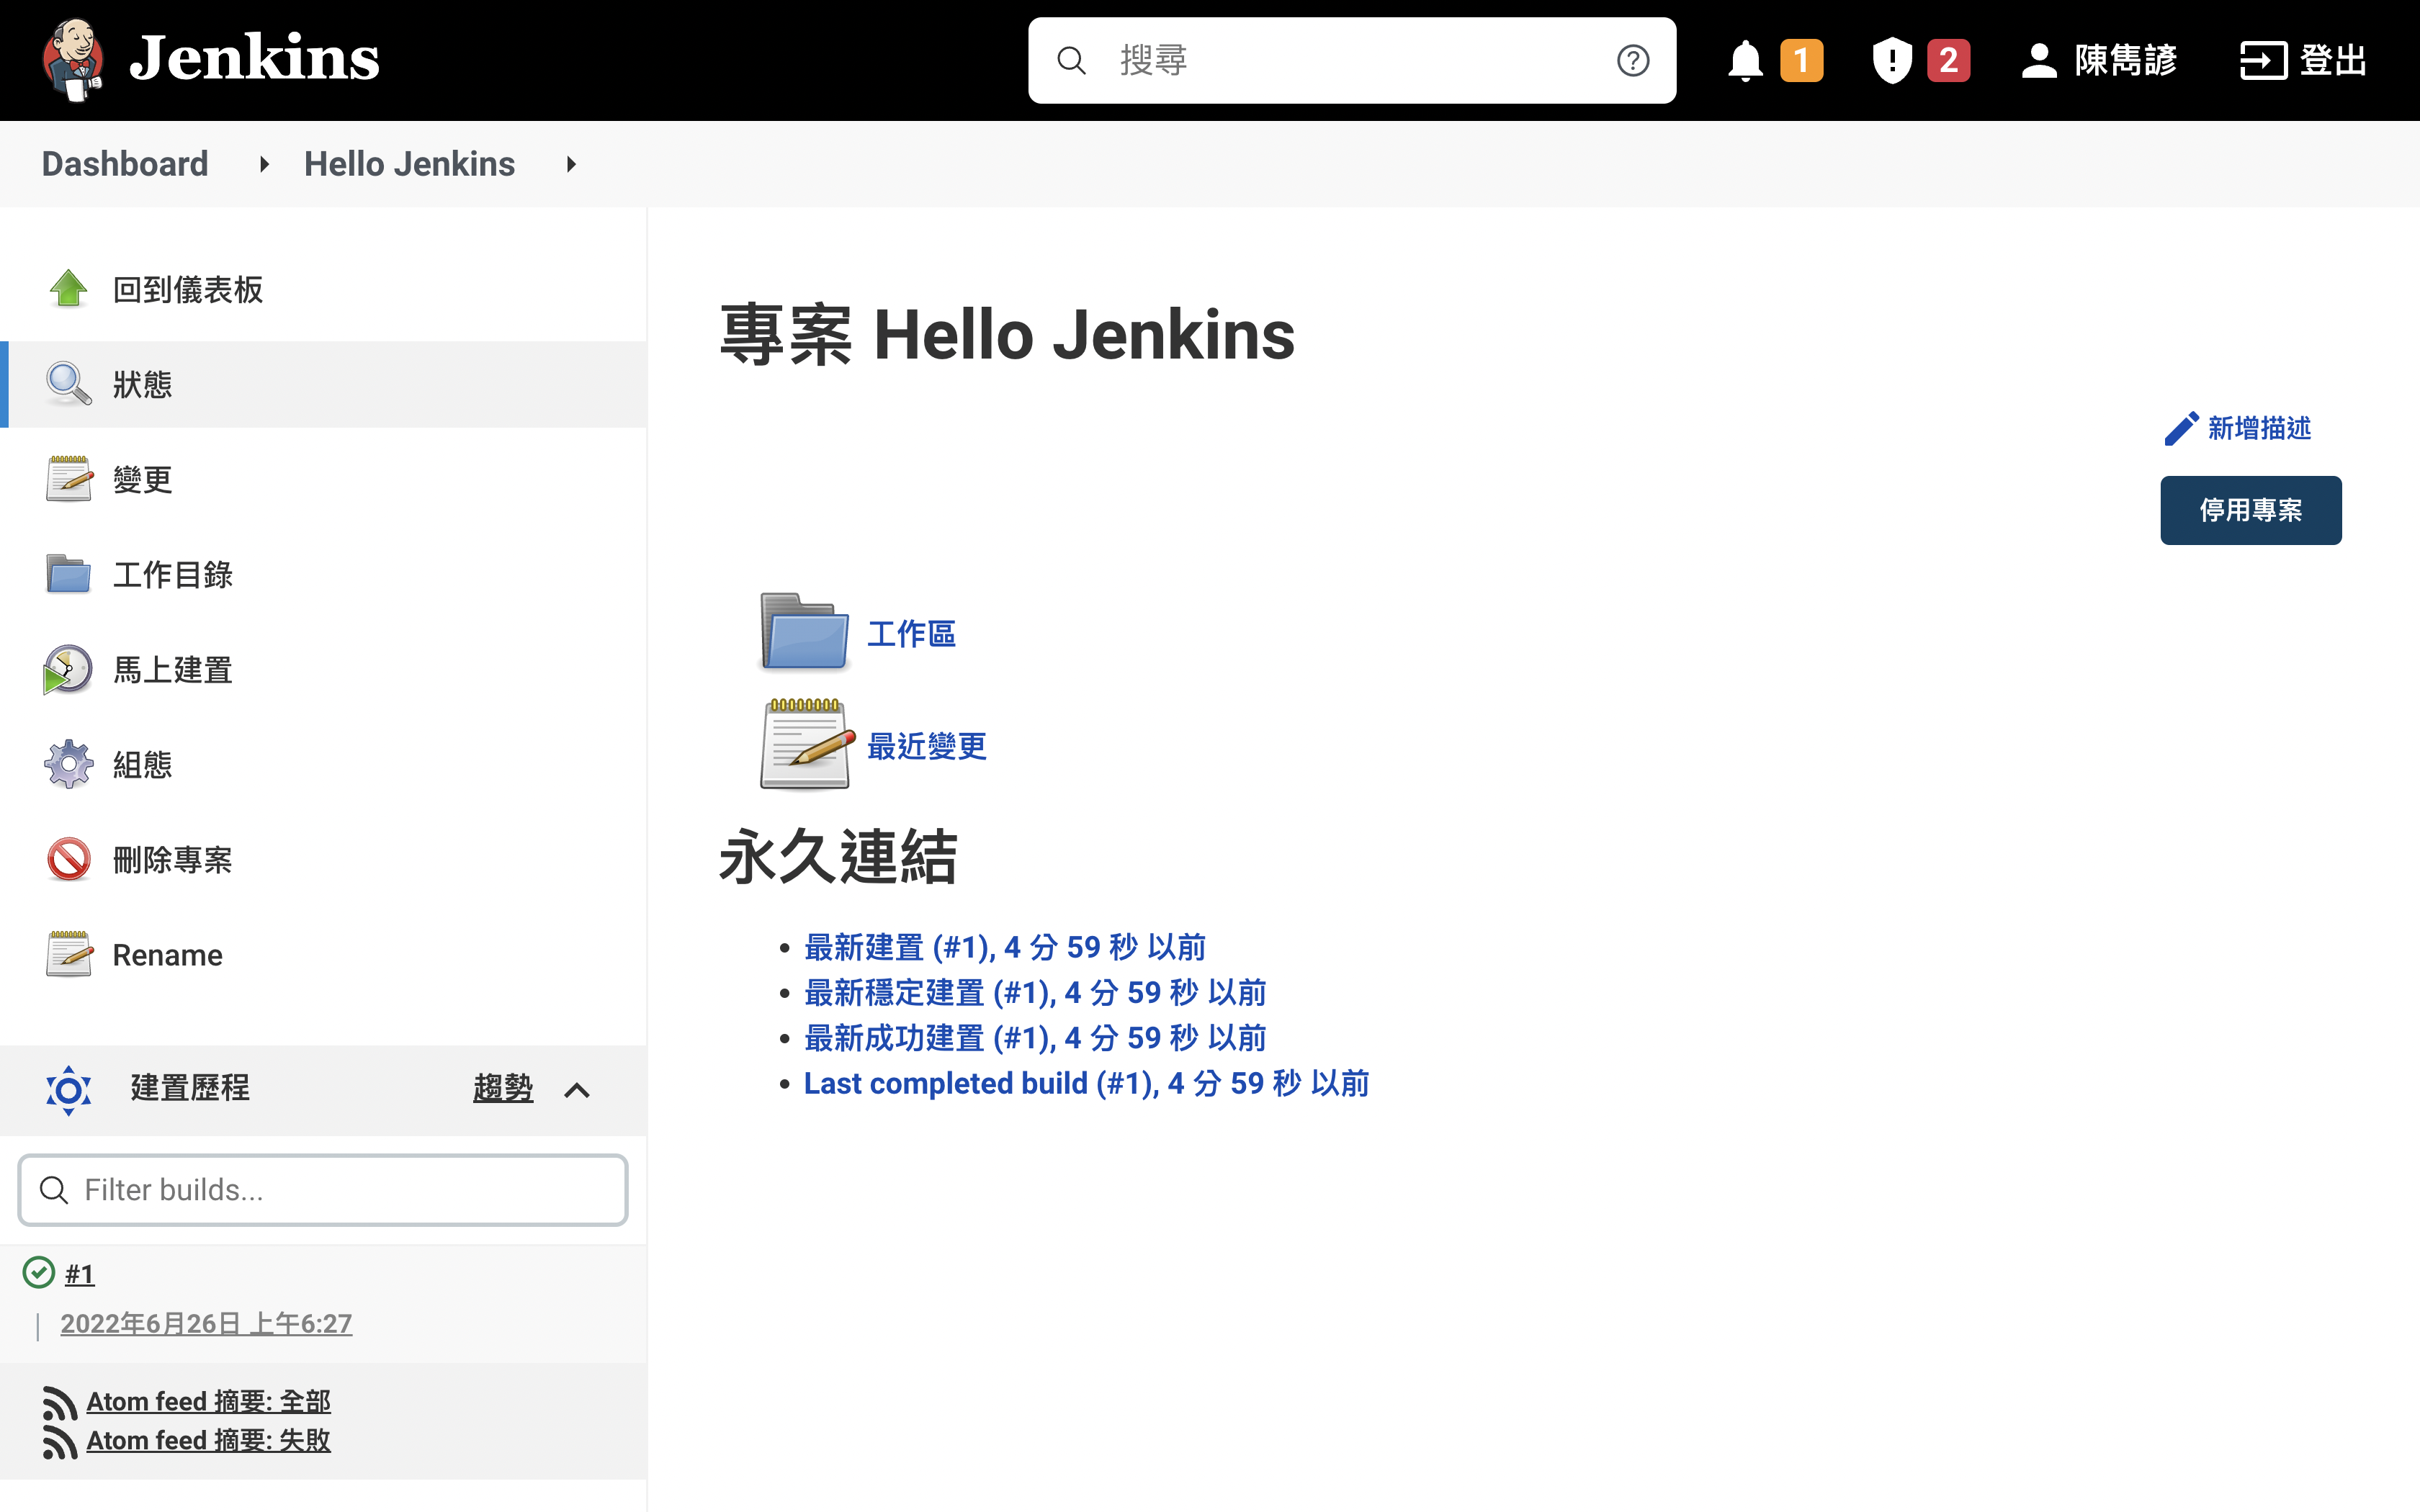Click the build date 2022年6月26日 上午6:27
This screenshot has width=2420, height=1512.
click(206, 1323)
